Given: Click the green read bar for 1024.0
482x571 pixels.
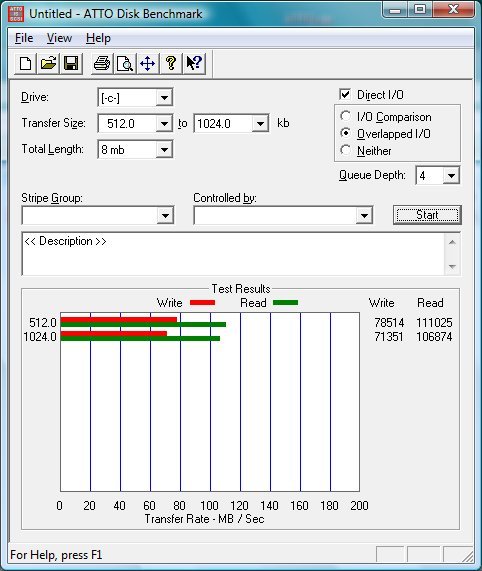Looking at the screenshot, I should pyautogui.click(x=140, y=339).
